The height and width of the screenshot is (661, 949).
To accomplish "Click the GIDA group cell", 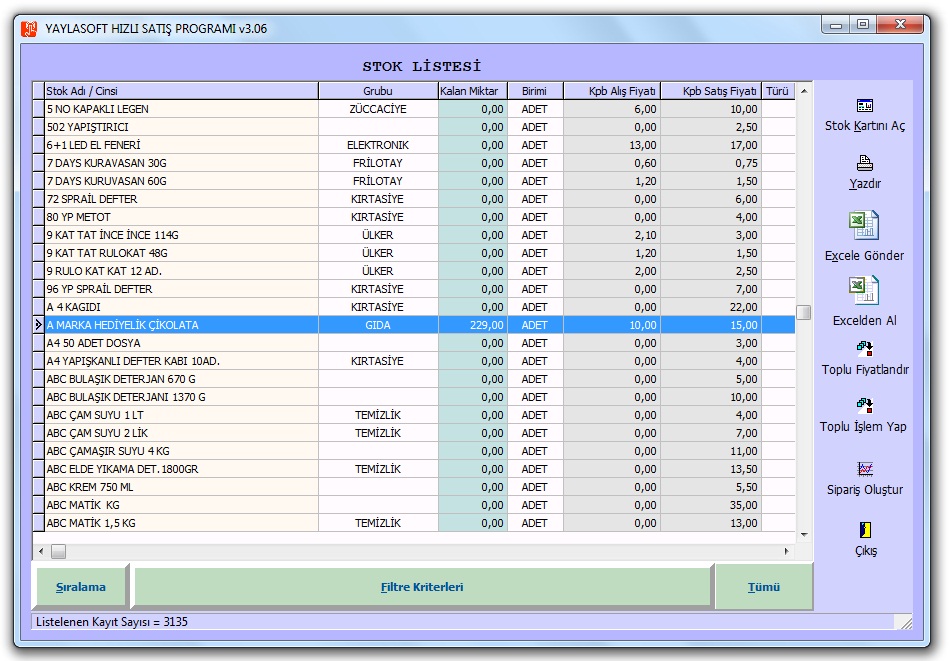I will [378, 325].
